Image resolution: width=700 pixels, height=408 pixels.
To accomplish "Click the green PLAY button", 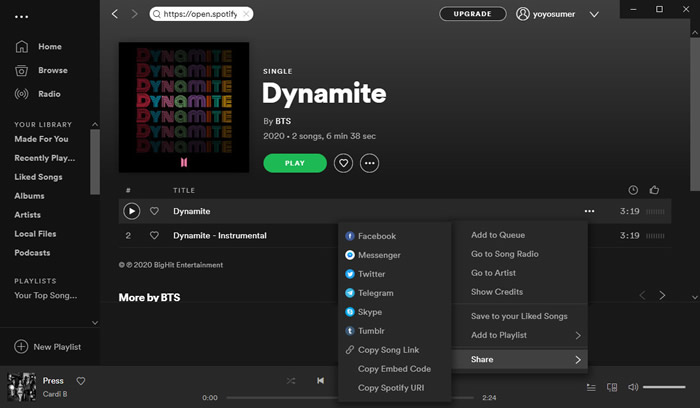I will click(x=295, y=163).
